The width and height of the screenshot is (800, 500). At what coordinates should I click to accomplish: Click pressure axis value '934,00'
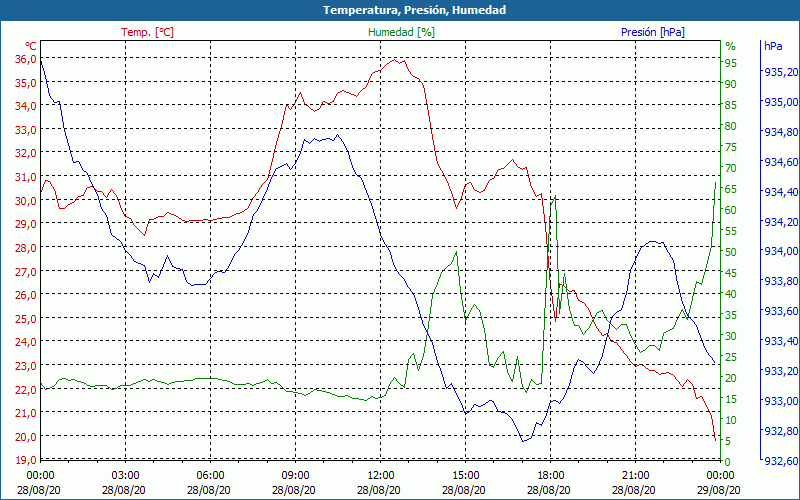781,252
